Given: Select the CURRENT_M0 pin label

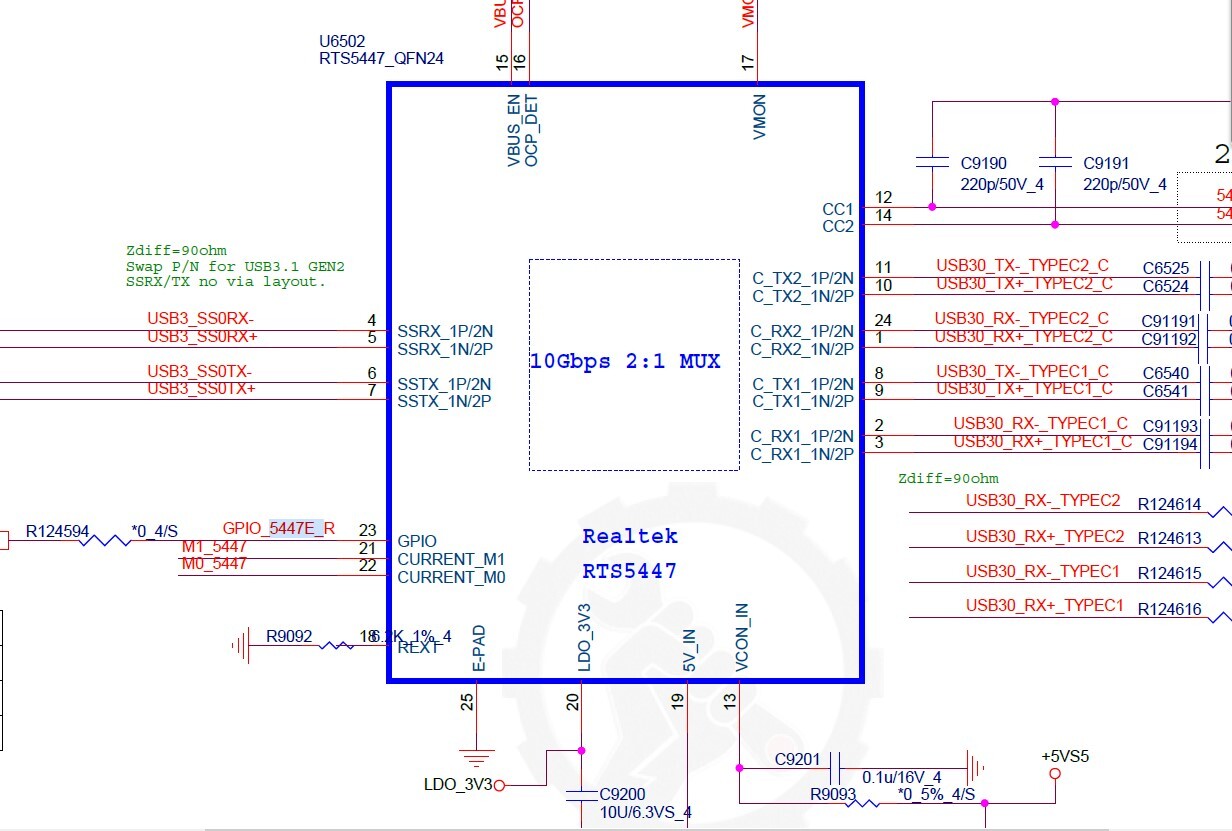Looking at the screenshot, I should [451, 577].
